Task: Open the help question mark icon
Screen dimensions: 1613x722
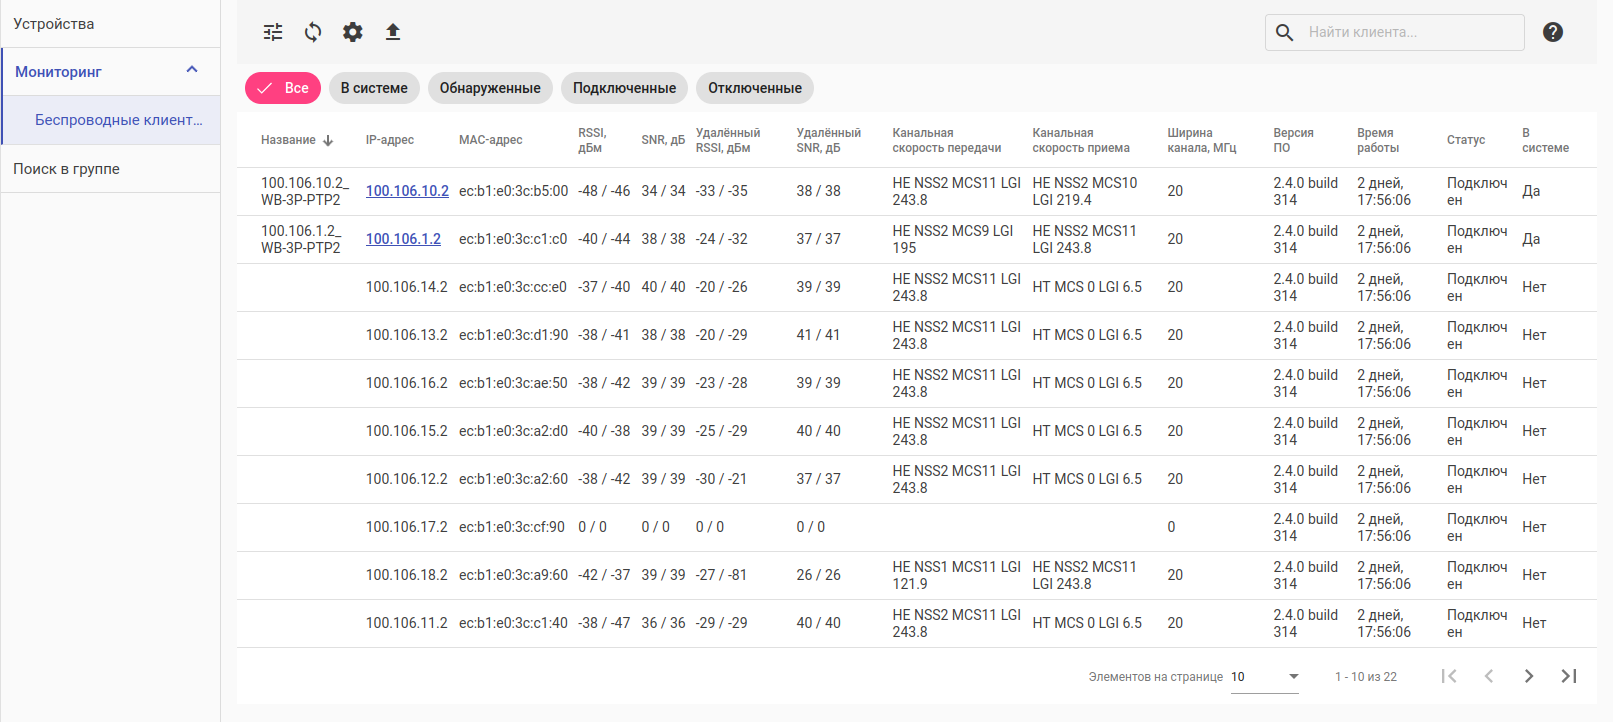Action: click(x=1552, y=32)
